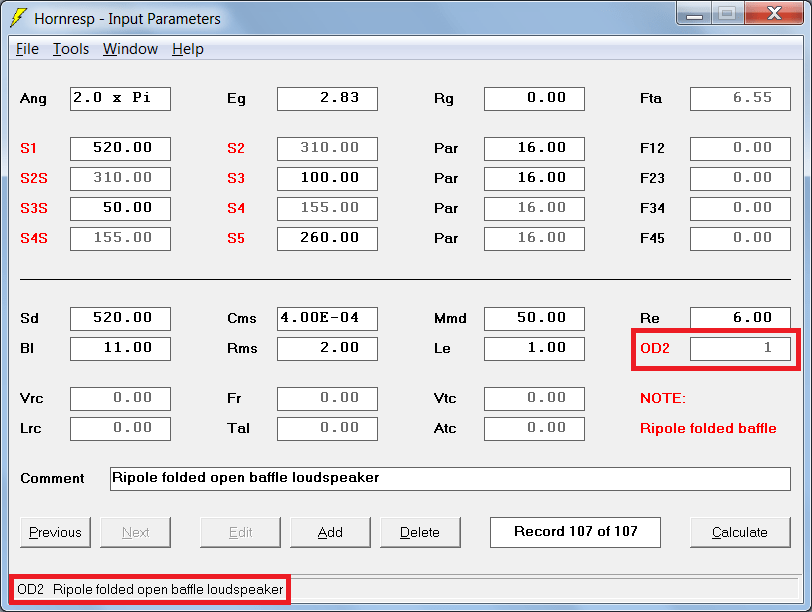Select the Atc input field
The image size is (812, 612).
pos(534,429)
